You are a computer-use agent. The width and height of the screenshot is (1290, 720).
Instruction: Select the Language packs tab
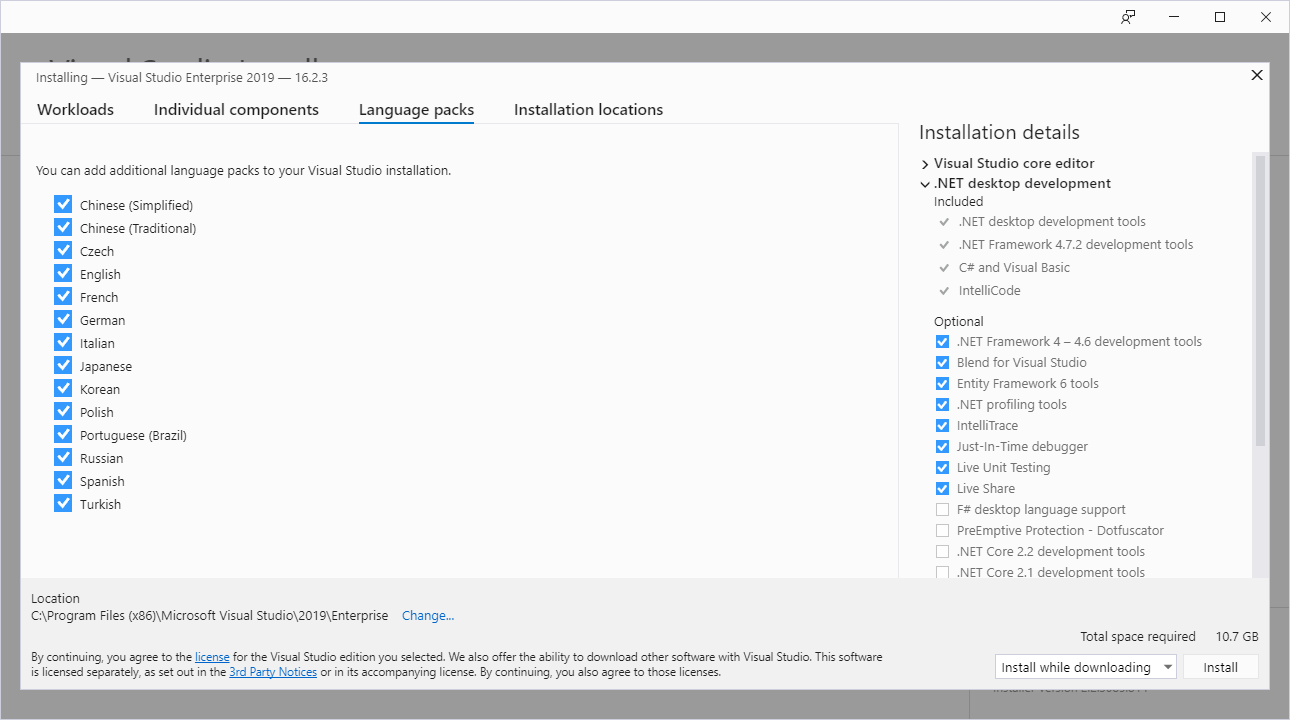click(416, 110)
